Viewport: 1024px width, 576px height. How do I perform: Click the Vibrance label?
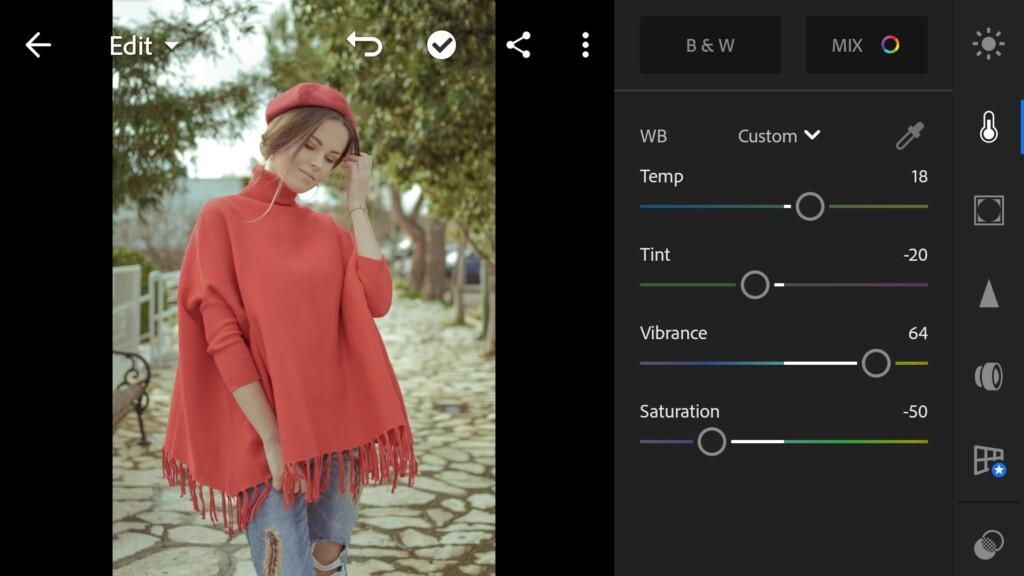(x=673, y=333)
